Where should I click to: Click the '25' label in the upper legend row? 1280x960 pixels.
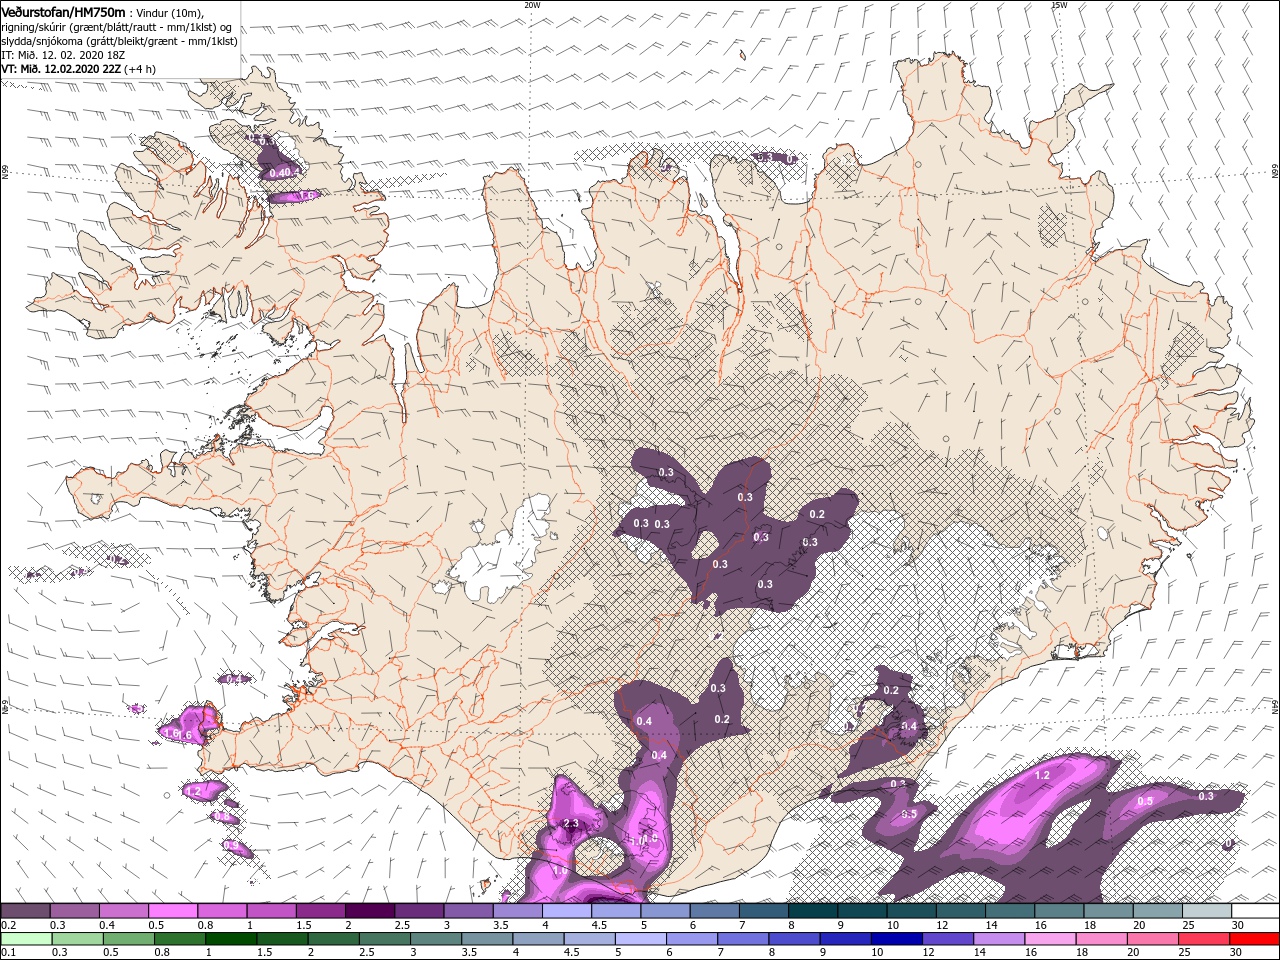[1188, 925]
